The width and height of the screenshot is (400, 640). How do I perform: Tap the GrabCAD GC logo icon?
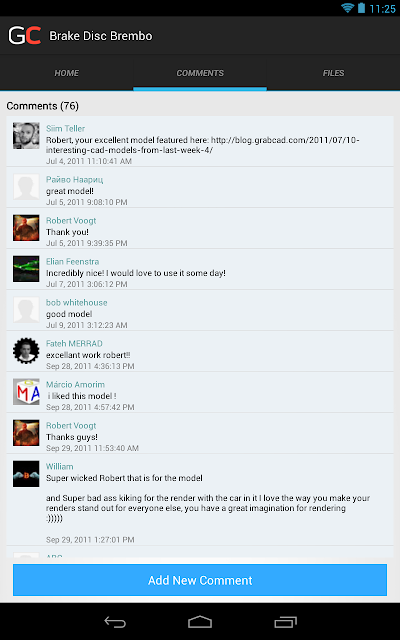point(24,36)
